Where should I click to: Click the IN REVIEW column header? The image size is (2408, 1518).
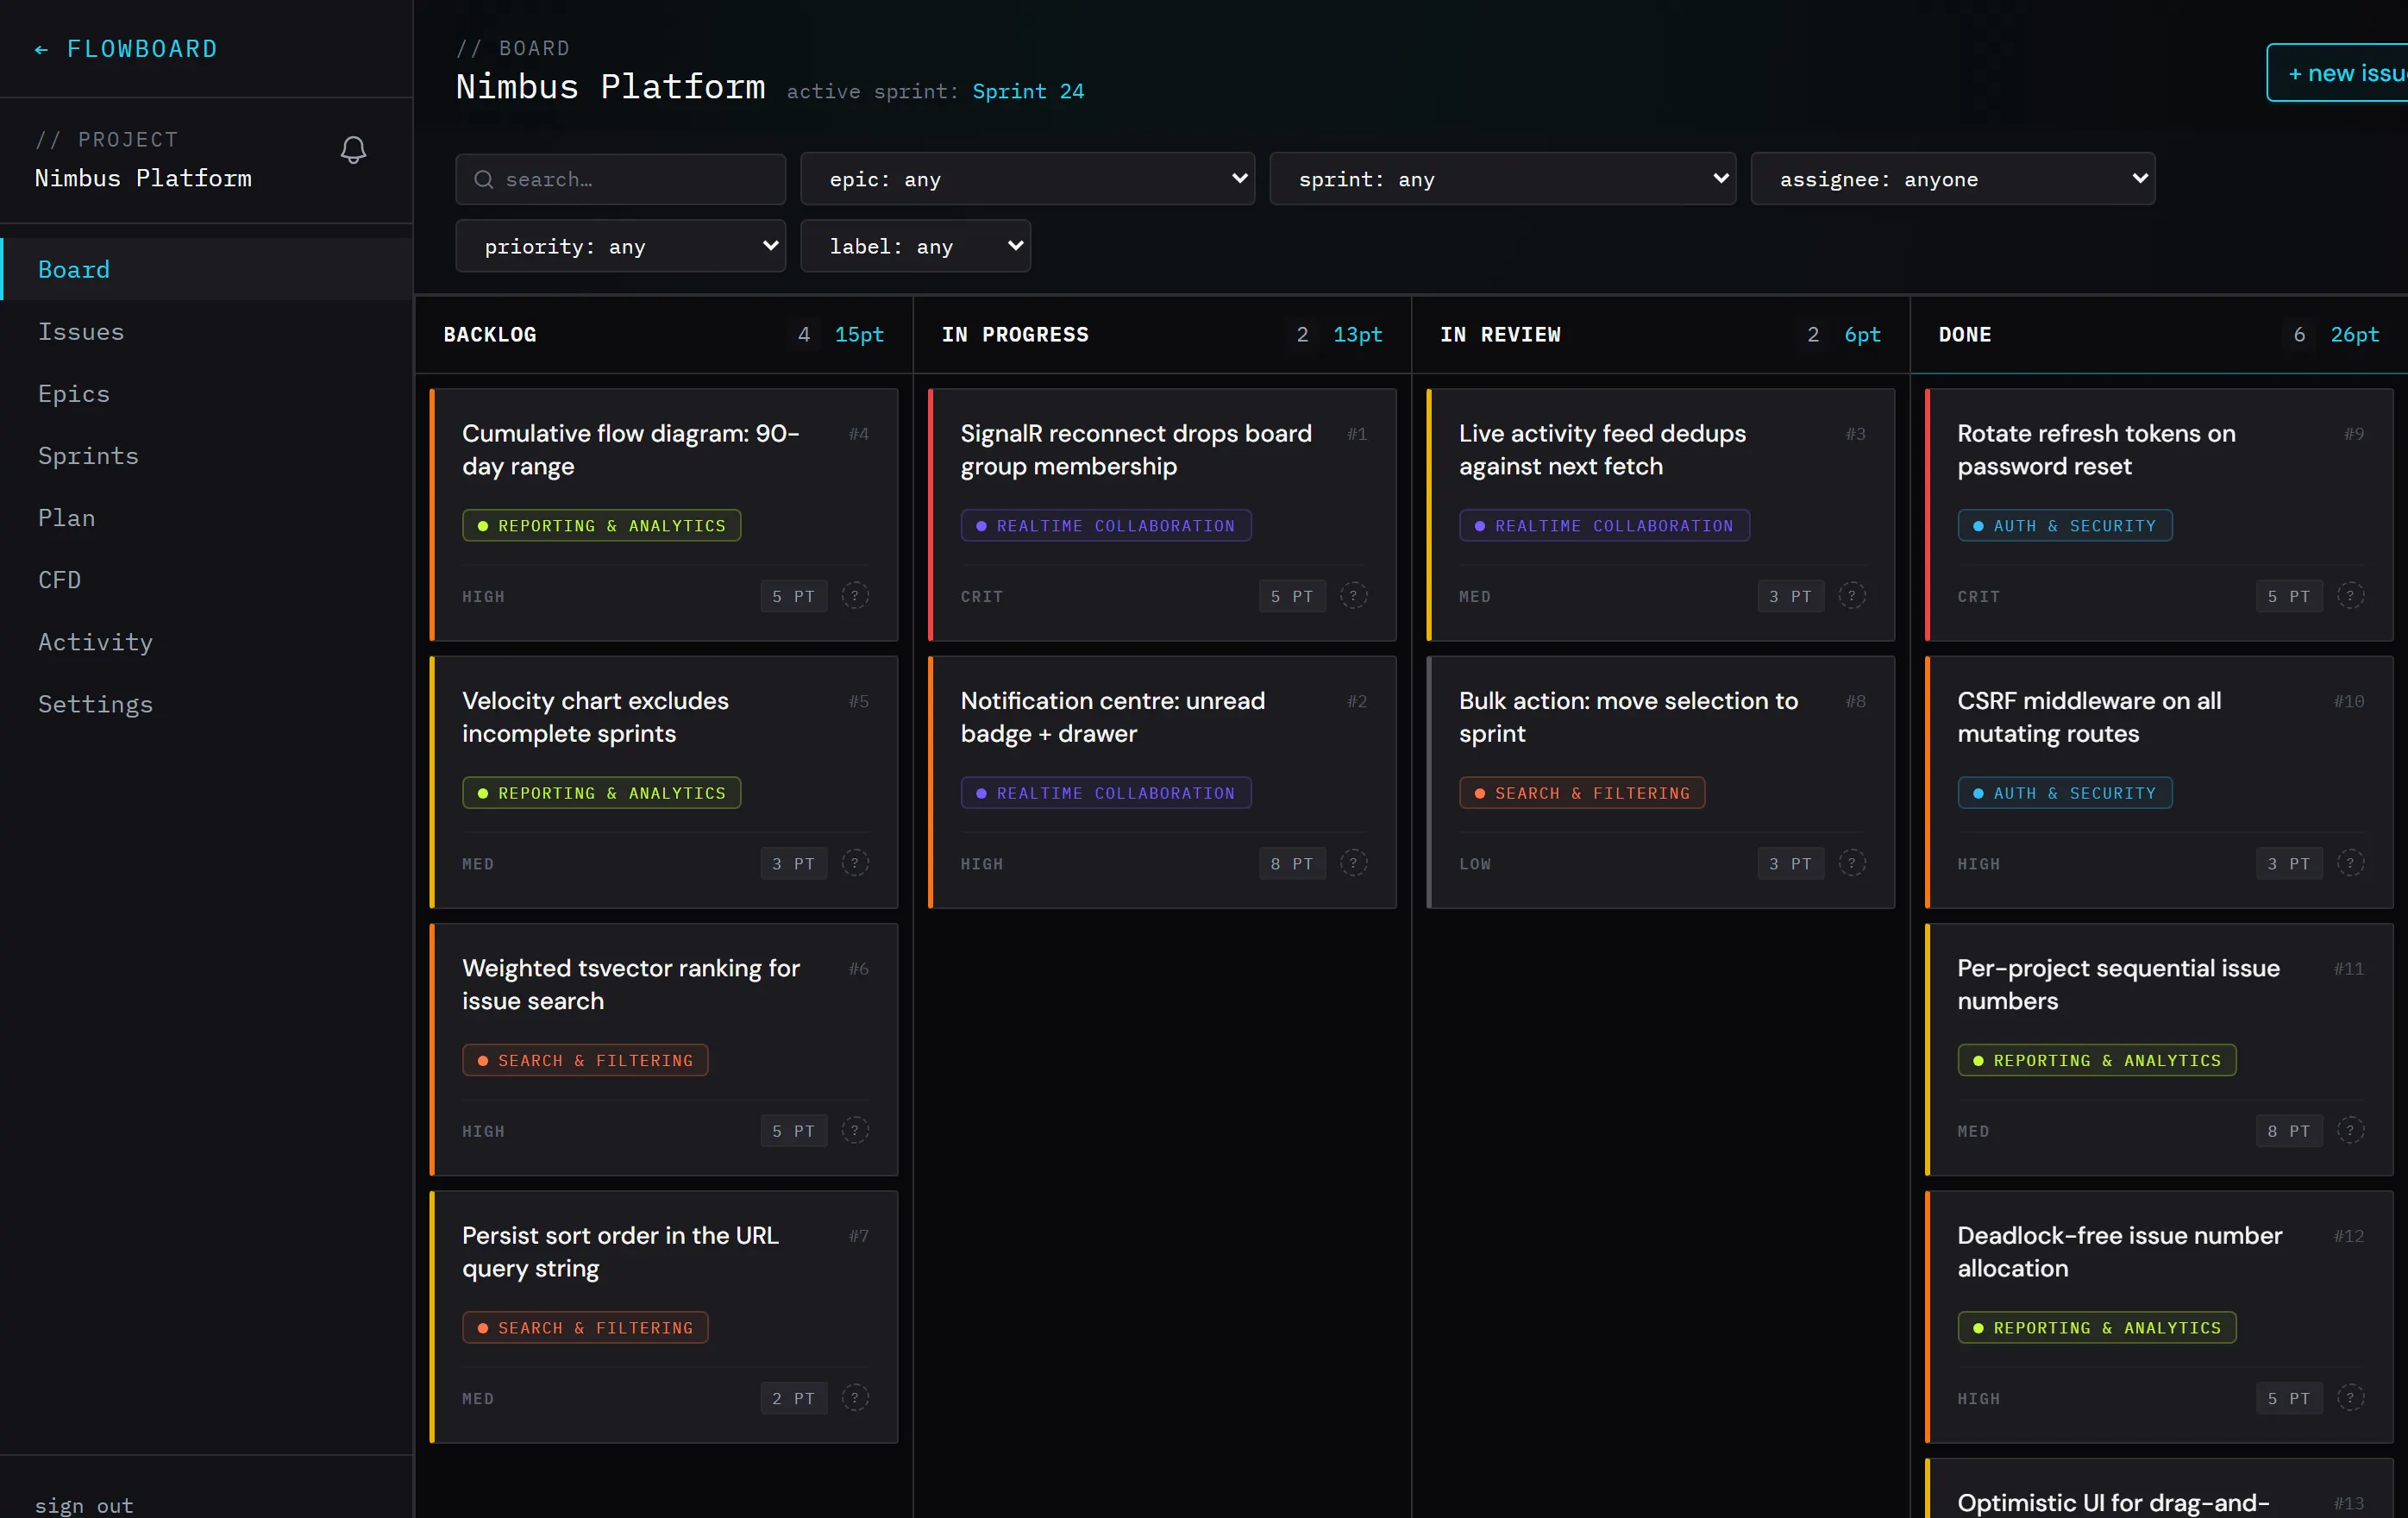(1500, 334)
